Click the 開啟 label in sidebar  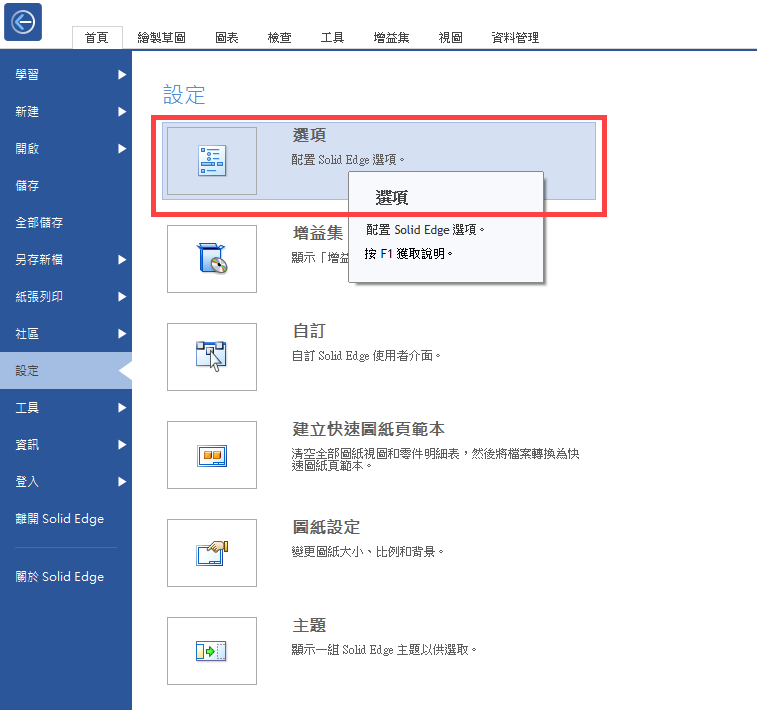pyautogui.click(x=27, y=149)
